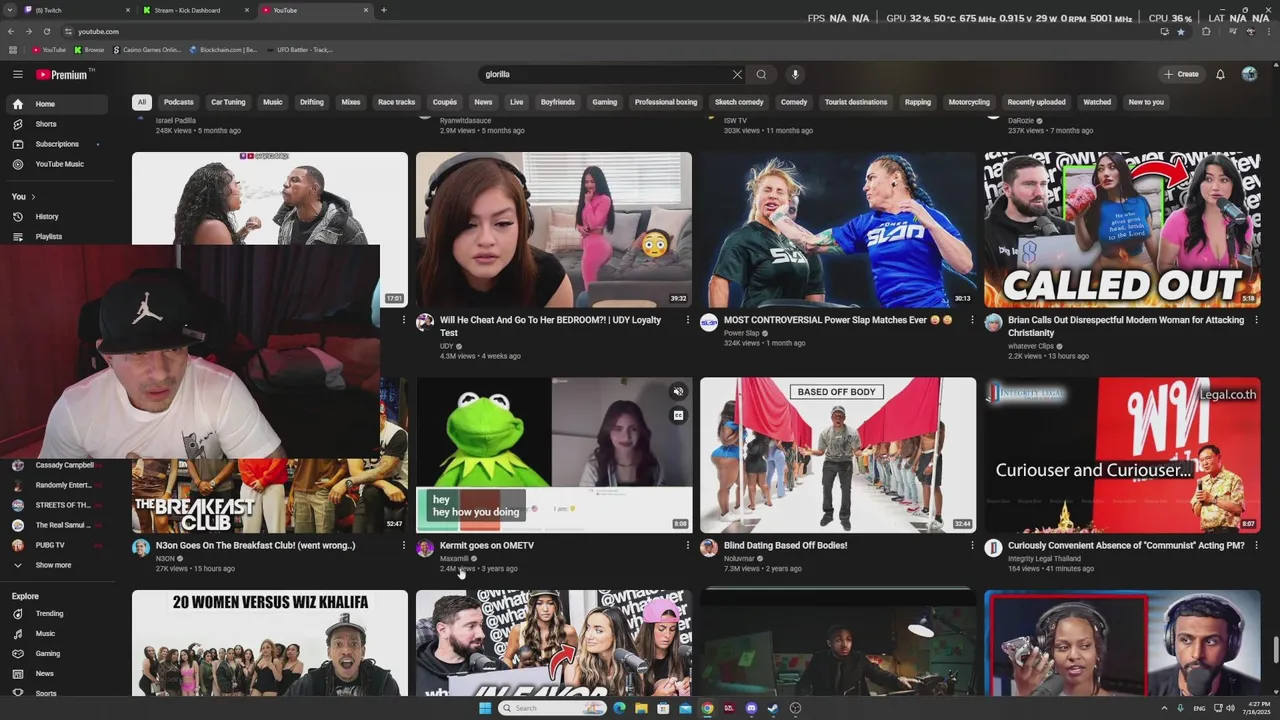Viewport: 1280px width, 720px height.
Task: Open the Curiouser and Curiouser video thumbnail
Action: click(x=1122, y=455)
